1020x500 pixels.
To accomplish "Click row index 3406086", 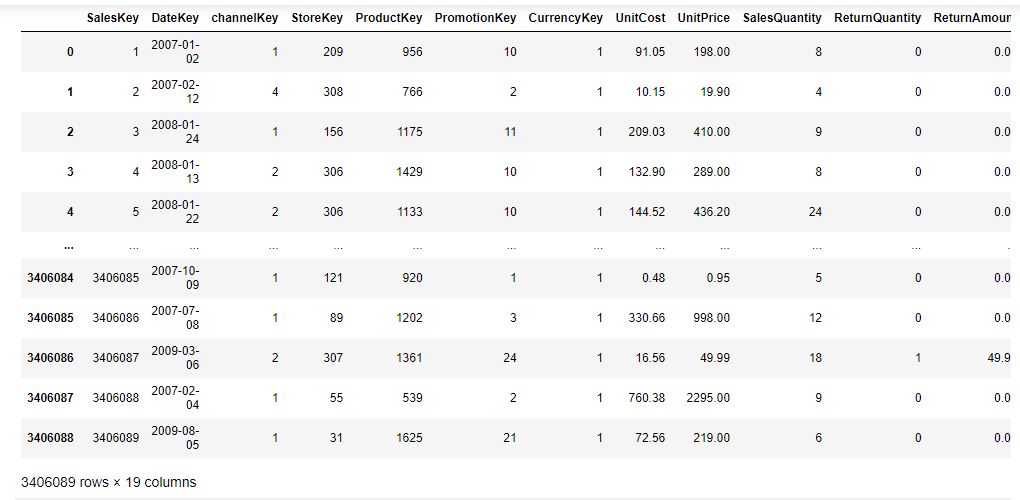I will 50,358.
